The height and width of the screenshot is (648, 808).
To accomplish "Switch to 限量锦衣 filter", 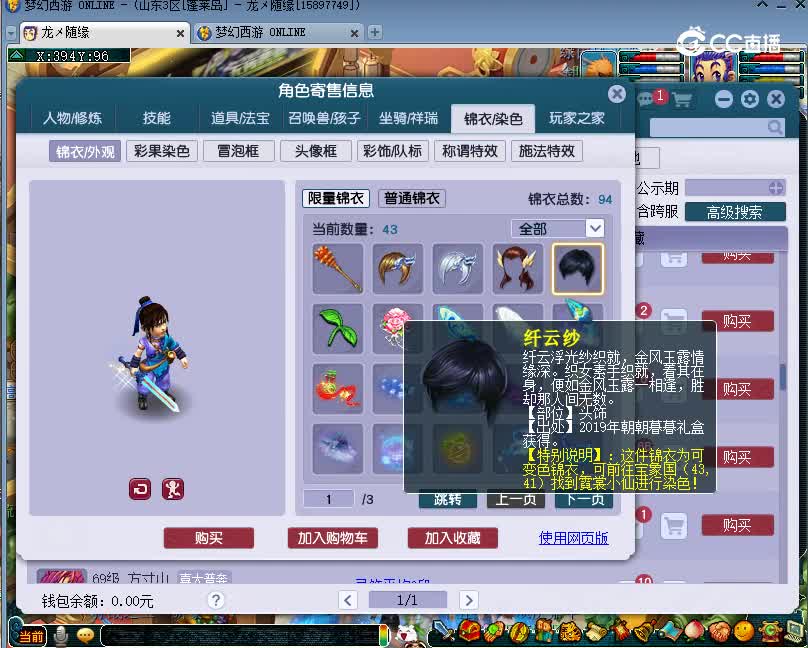I will tap(336, 198).
